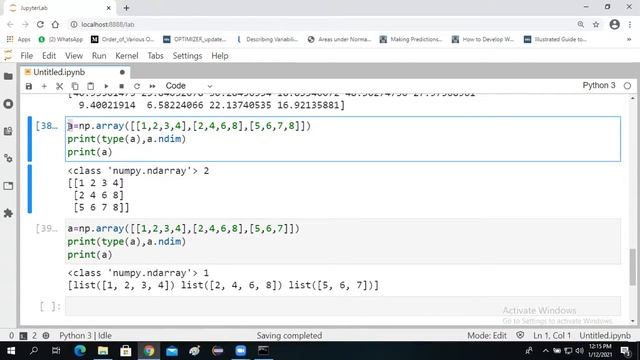
Task: Run the selected cell
Action: point(106,86)
